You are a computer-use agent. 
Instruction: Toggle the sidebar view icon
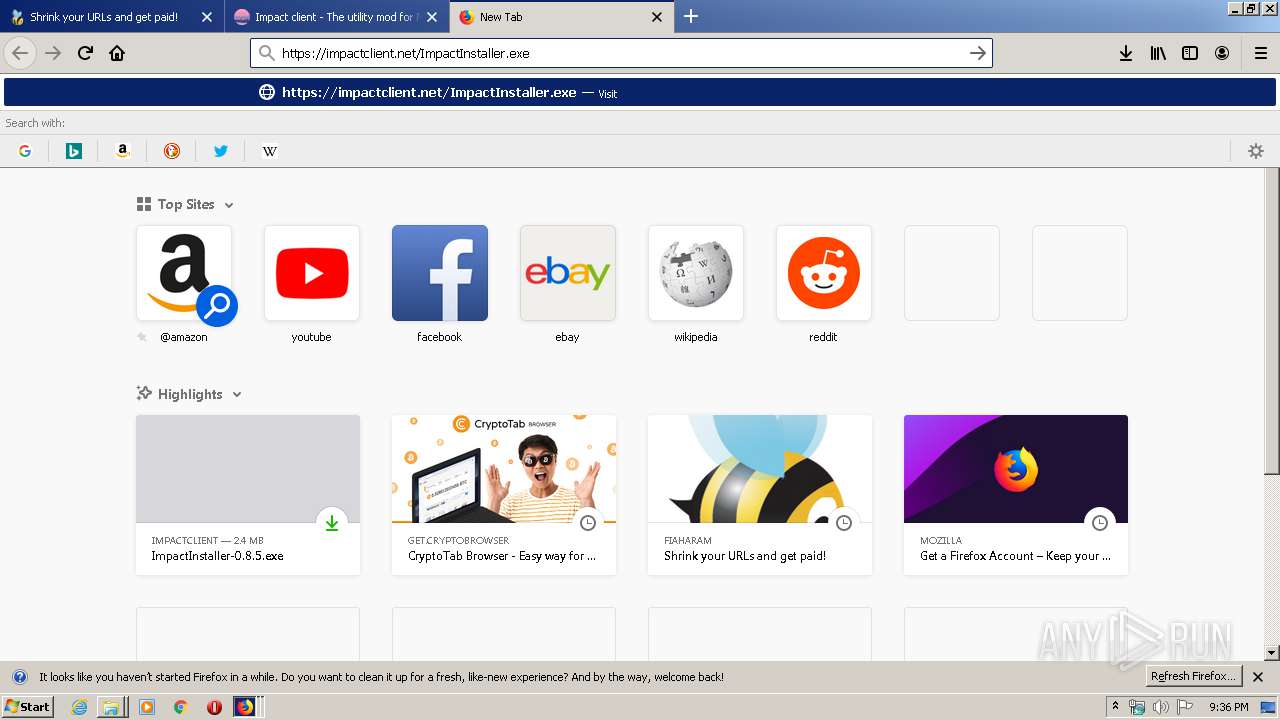click(x=1190, y=53)
